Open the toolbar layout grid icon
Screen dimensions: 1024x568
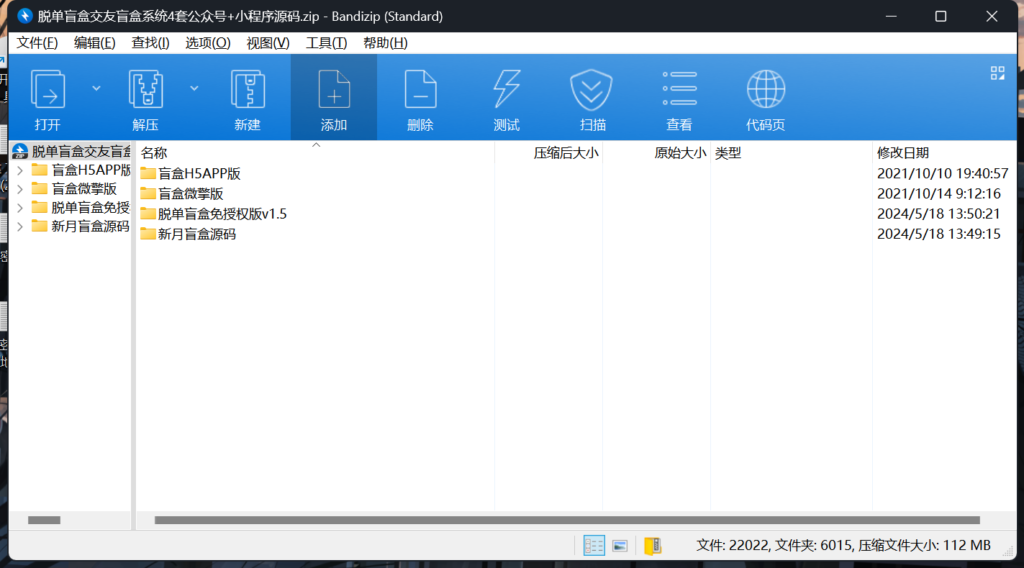coord(997,73)
